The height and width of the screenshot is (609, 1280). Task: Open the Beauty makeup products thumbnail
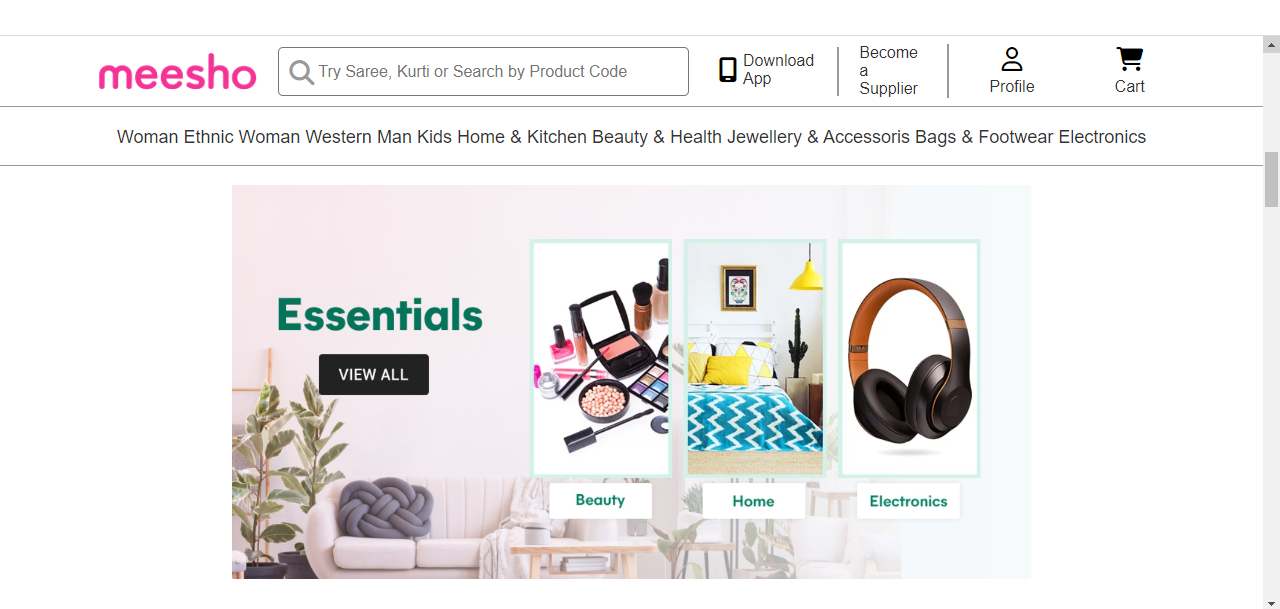tap(600, 358)
